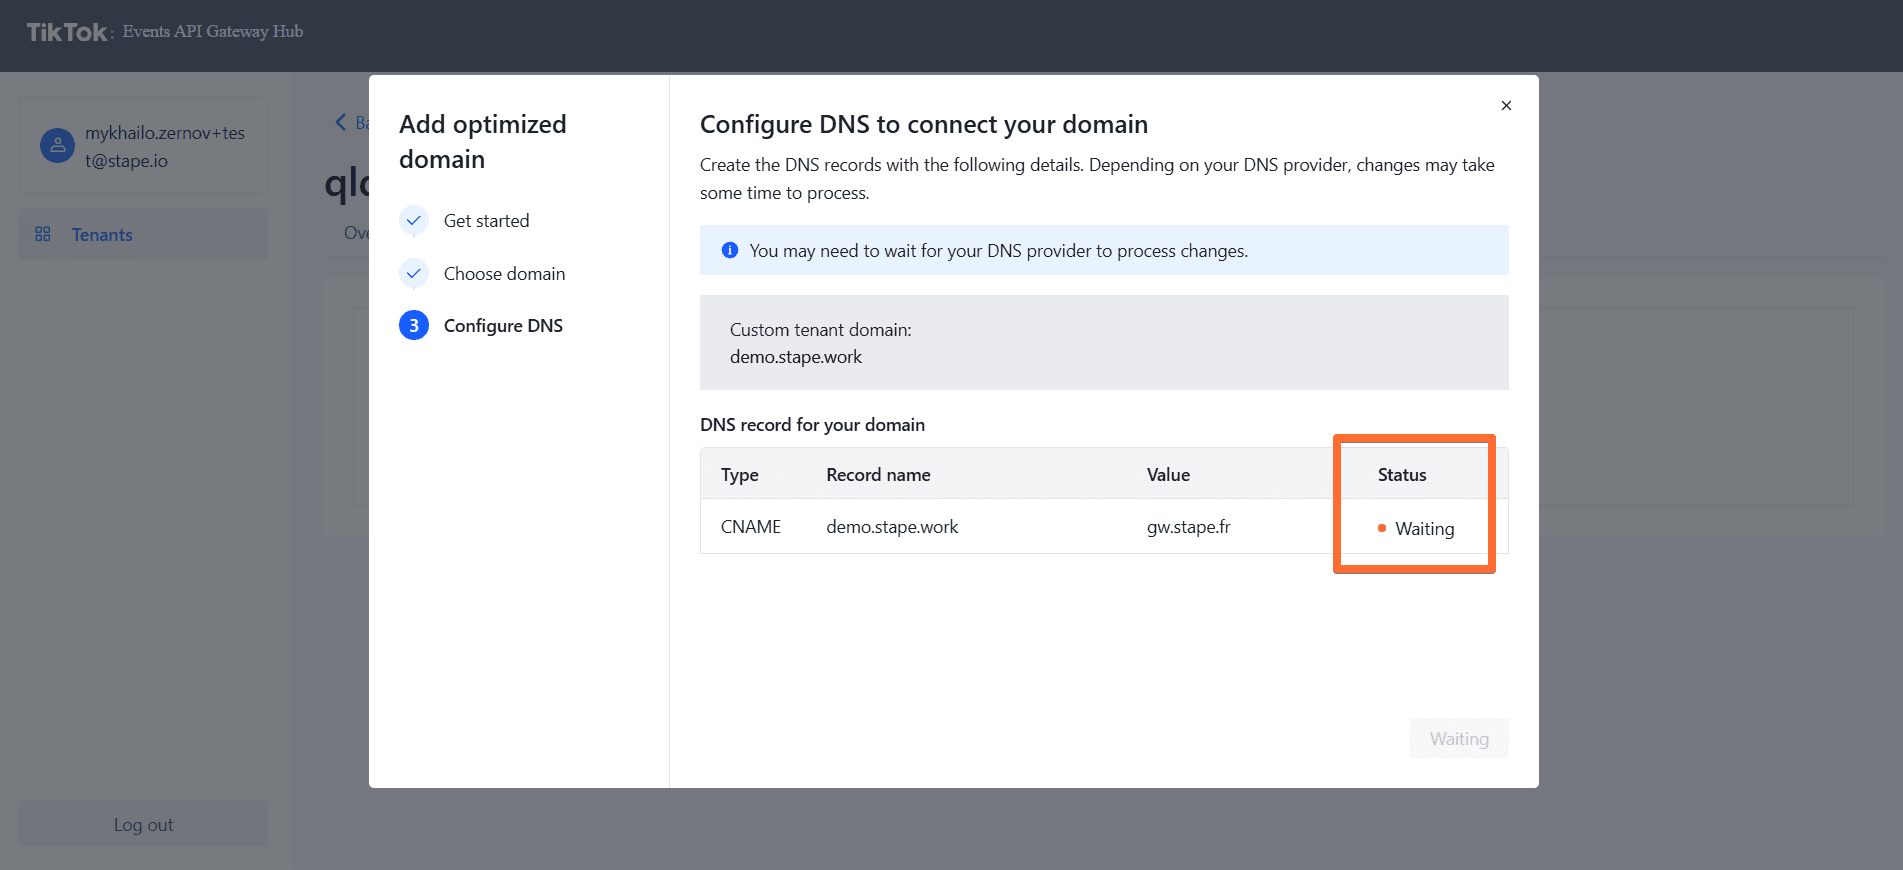
Task: Click the Configure DNS to connect heading
Action: click(x=924, y=124)
